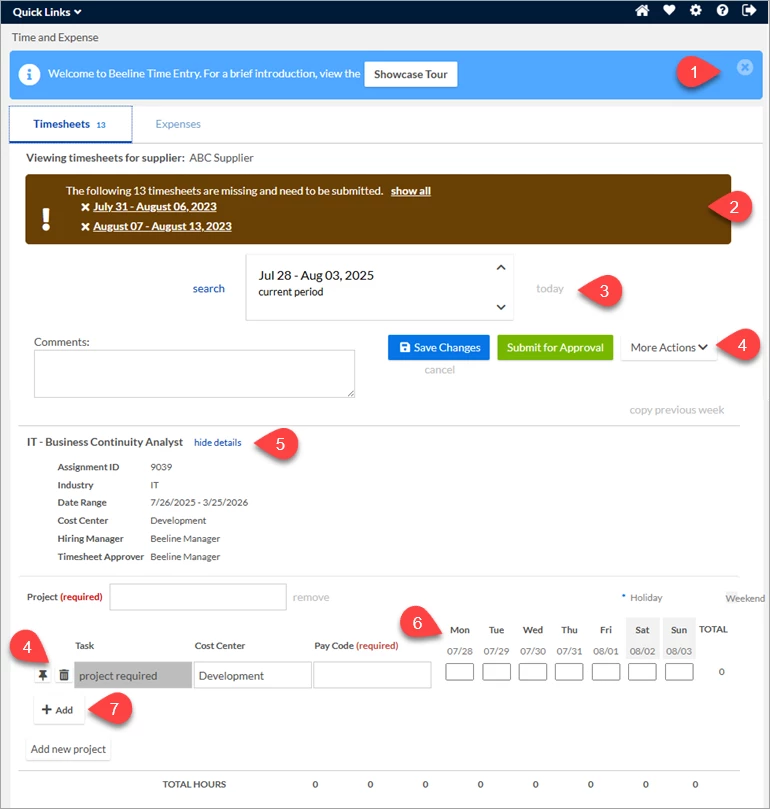Image resolution: width=770 pixels, height=809 pixels.
Task: Launch the Showcase Tour
Action: [x=411, y=74]
